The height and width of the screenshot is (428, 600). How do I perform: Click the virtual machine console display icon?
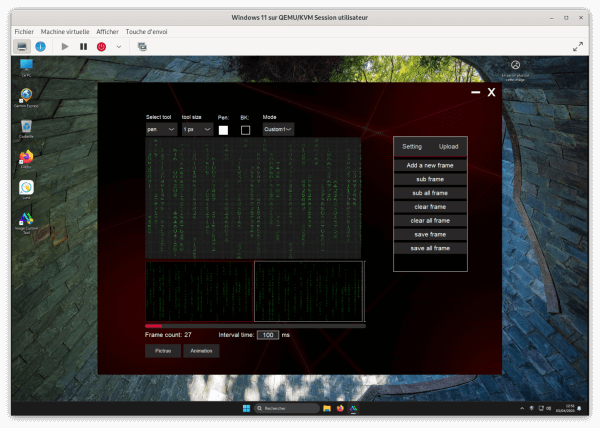coord(21,46)
